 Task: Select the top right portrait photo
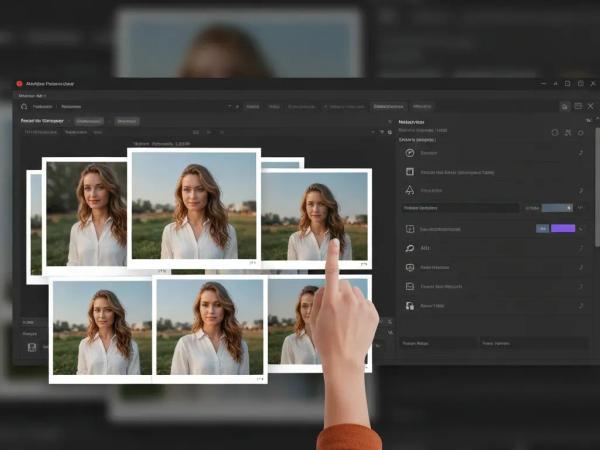pyautogui.click(x=314, y=217)
